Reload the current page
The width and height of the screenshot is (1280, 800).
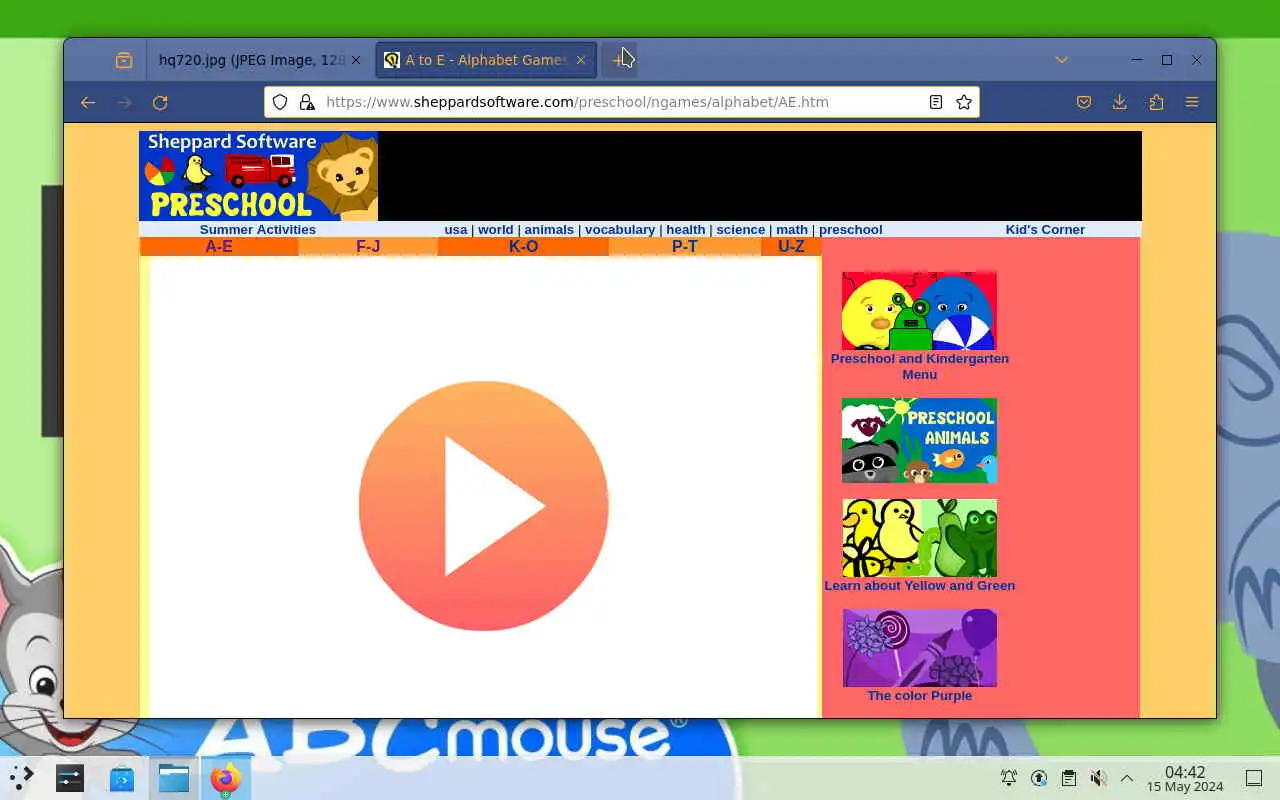coord(160,102)
